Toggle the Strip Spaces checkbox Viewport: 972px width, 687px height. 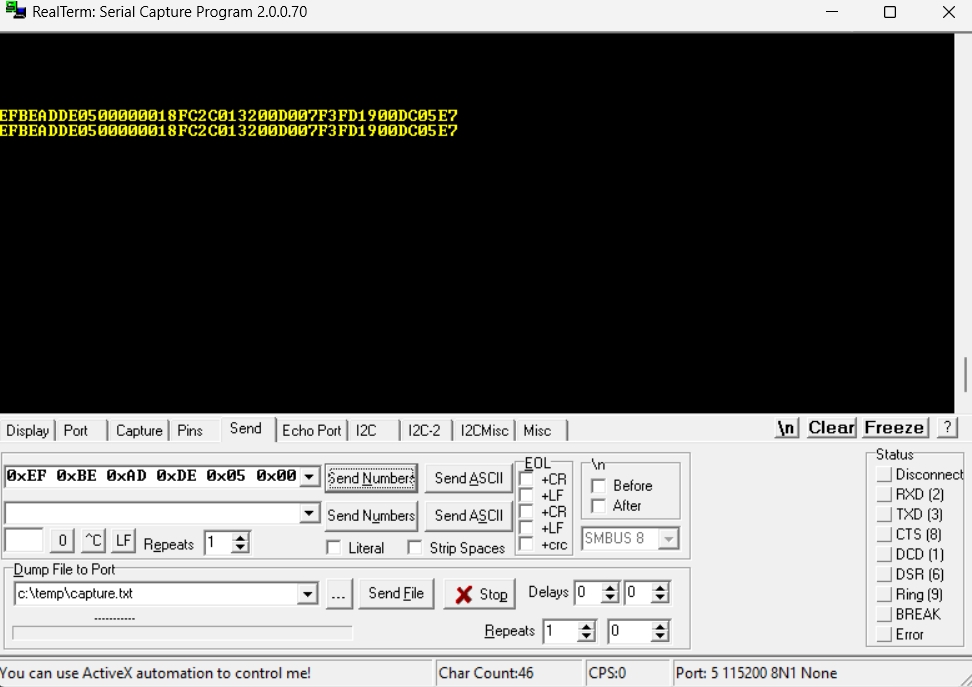pyautogui.click(x=414, y=548)
